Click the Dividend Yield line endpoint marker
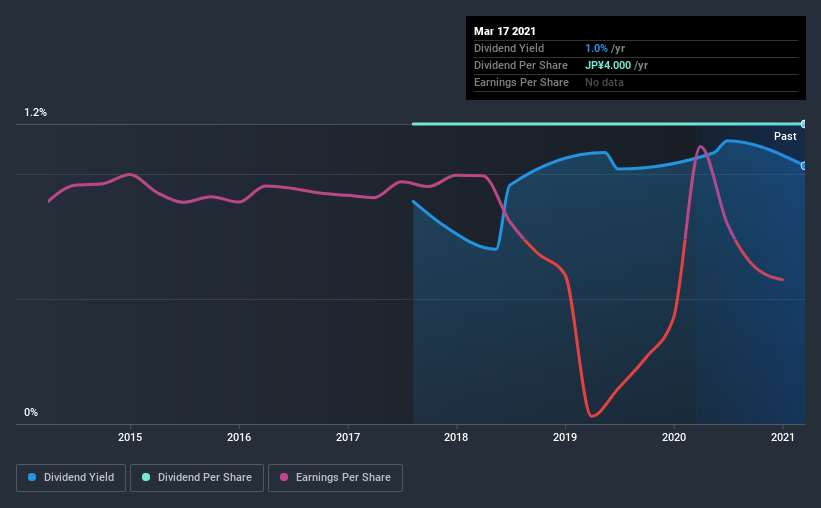821x508 pixels. click(804, 165)
